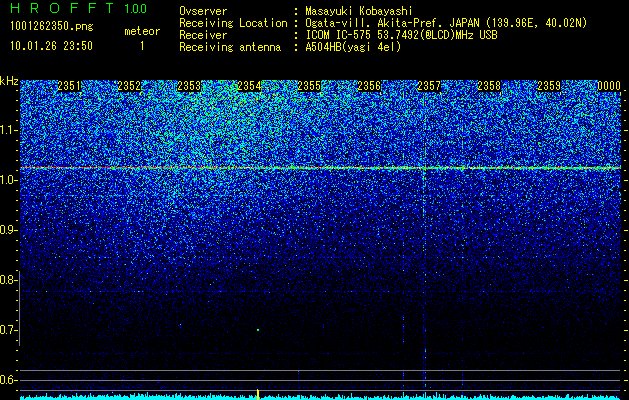Click the vertical gray bar left of the frequency axis

pyautogui.click(x=19, y=309)
